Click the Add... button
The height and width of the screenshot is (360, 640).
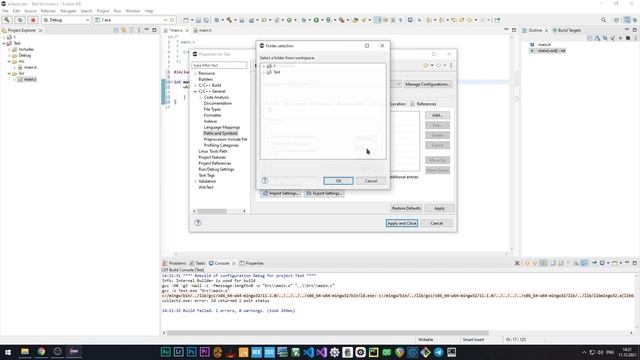pos(437,116)
